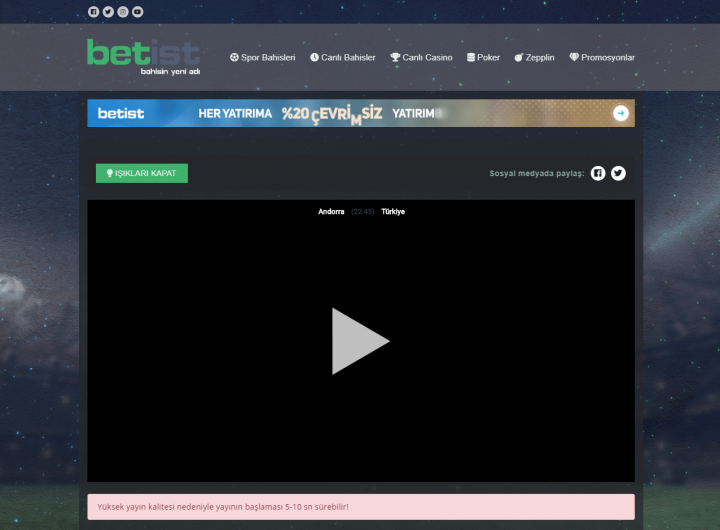Click the Sosyal medyada paylaş label
The height and width of the screenshot is (530, 720).
[537, 173]
